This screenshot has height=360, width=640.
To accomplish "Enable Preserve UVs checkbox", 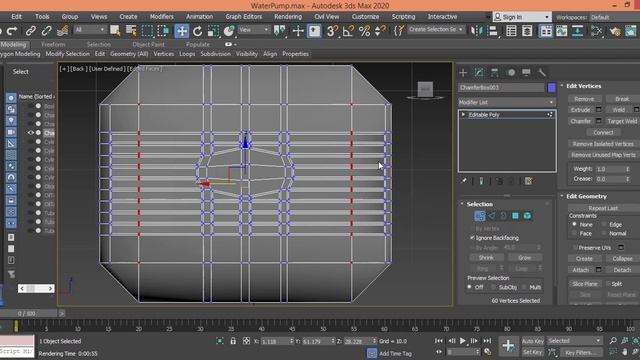I will (575, 248).
